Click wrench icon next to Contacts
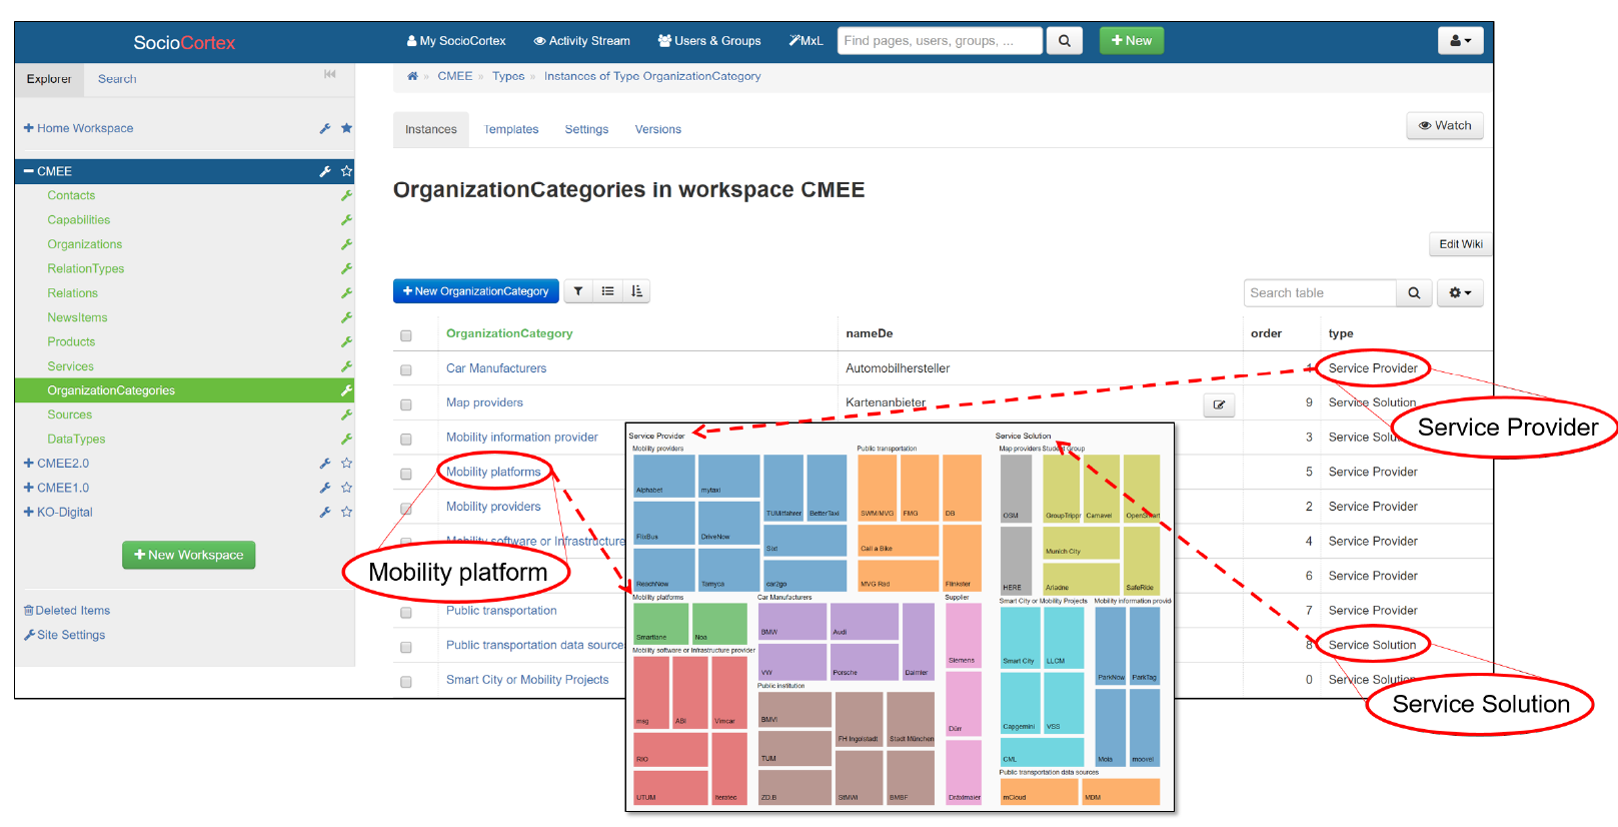The width and height of the screenshot is (1618, 827). [x=346, y=196]
